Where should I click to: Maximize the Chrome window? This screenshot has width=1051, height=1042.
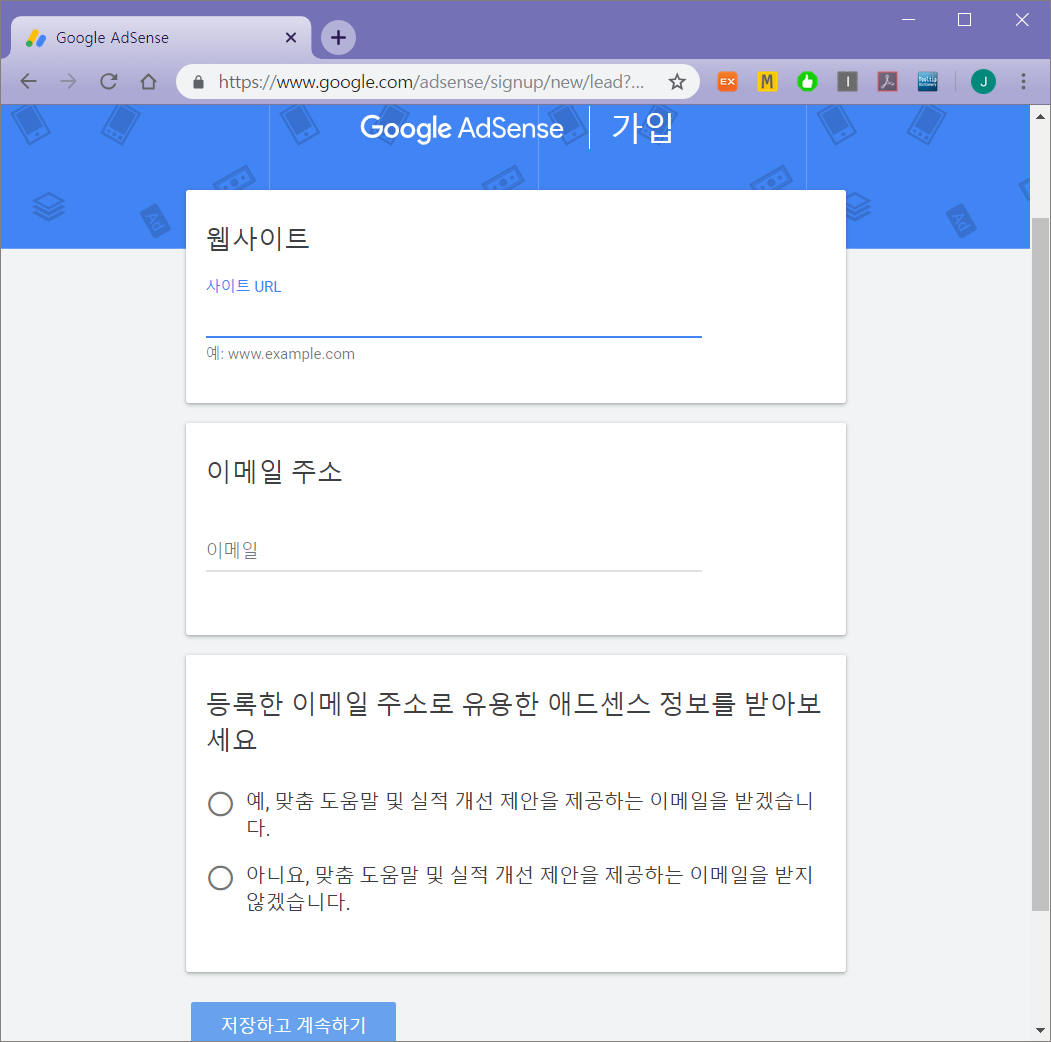click(x=965, y=20)
